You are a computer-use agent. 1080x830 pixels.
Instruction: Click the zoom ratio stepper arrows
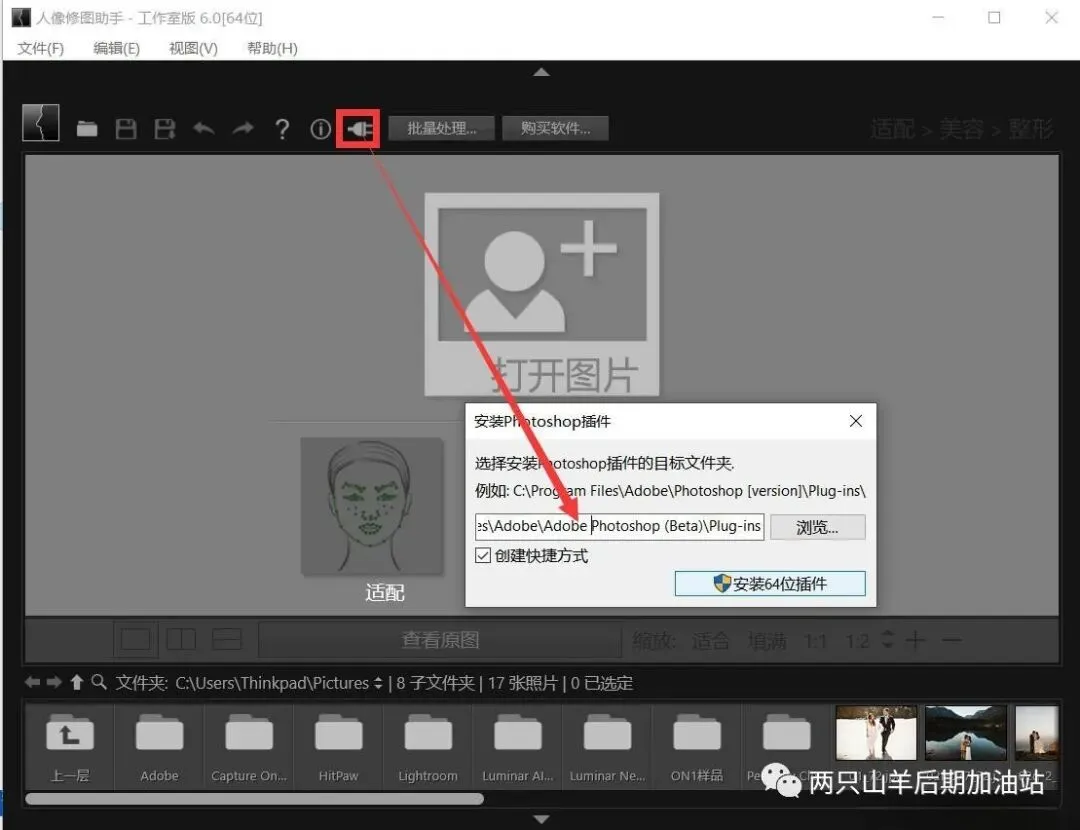(888, 640)
